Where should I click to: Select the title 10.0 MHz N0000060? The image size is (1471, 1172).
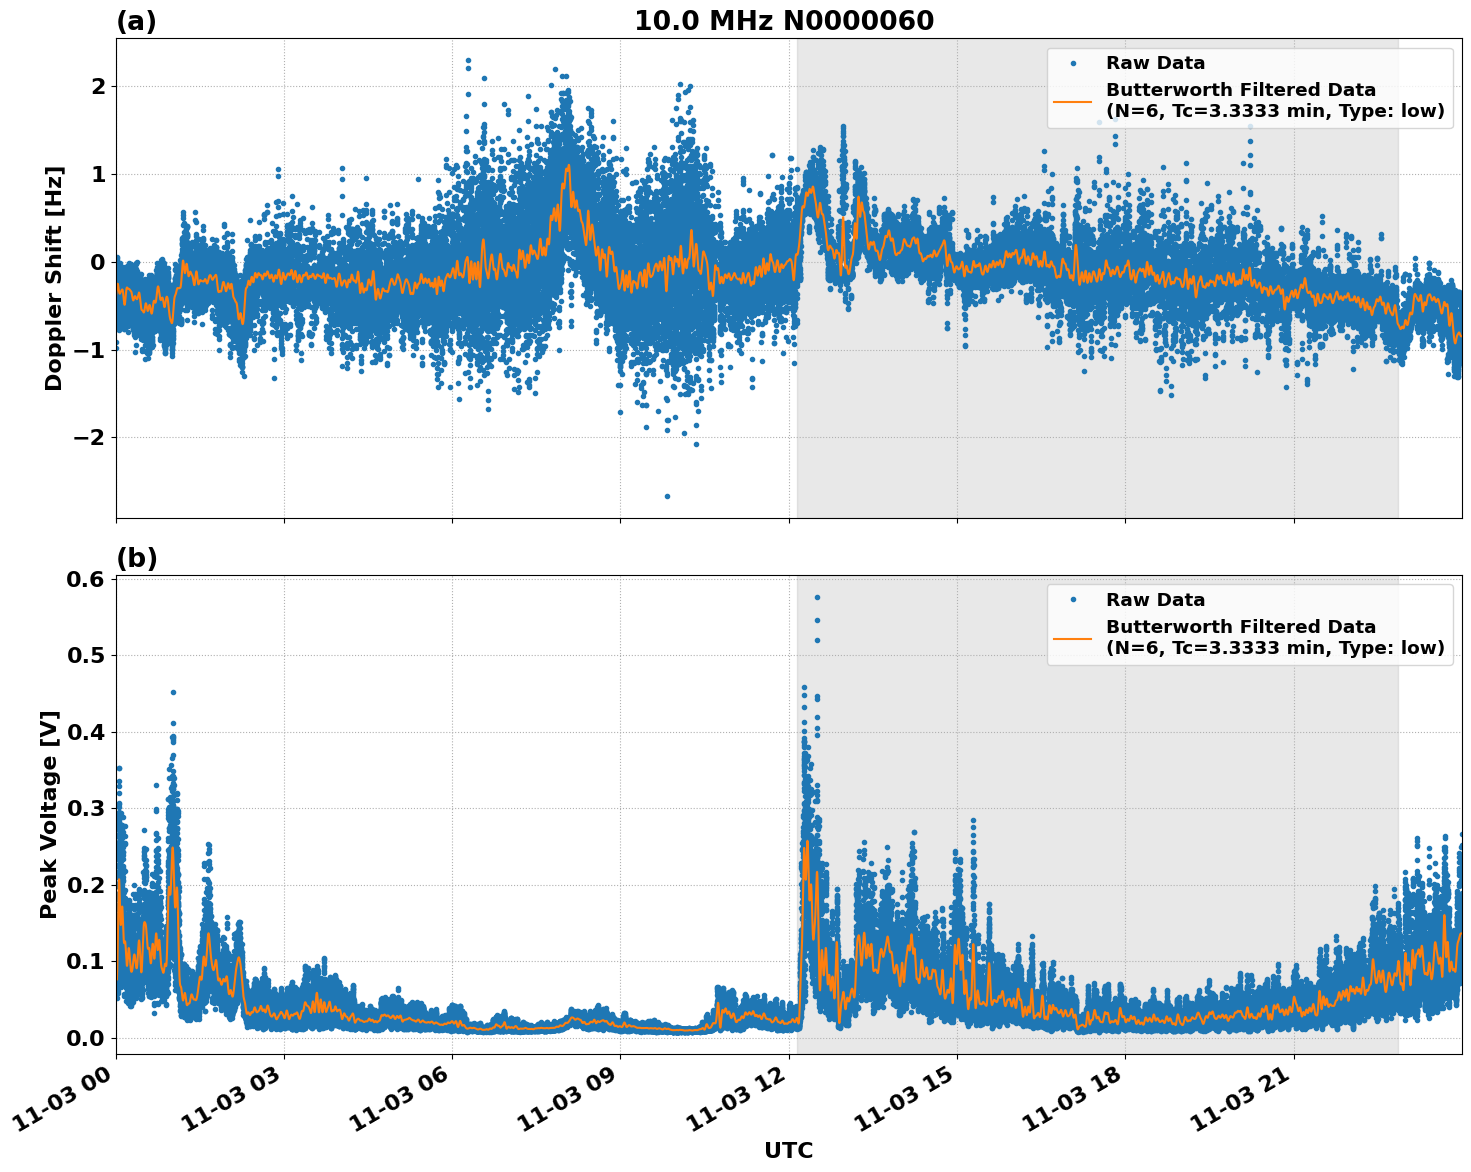pyautogui.click(x=785, y=18)
